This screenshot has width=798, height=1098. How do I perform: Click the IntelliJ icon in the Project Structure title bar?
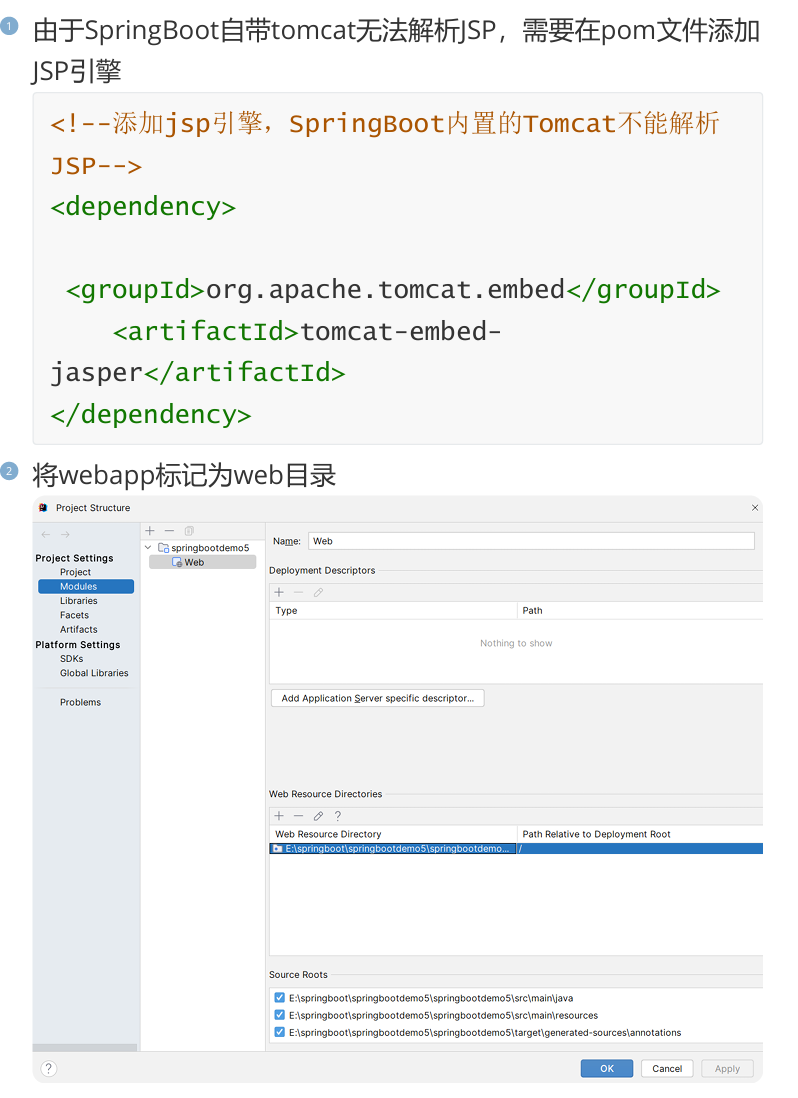tap(43, 508)
